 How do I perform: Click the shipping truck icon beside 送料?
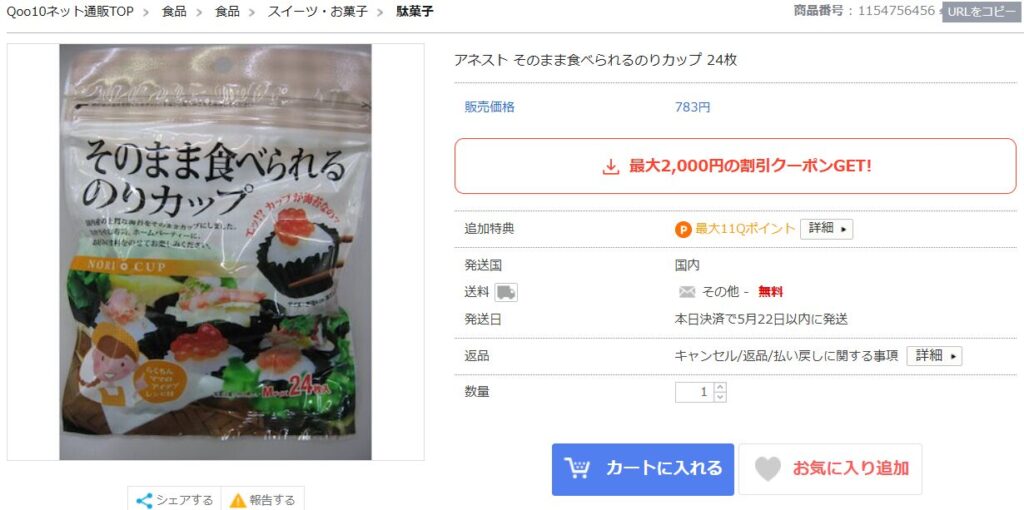(x=506, y=293)
